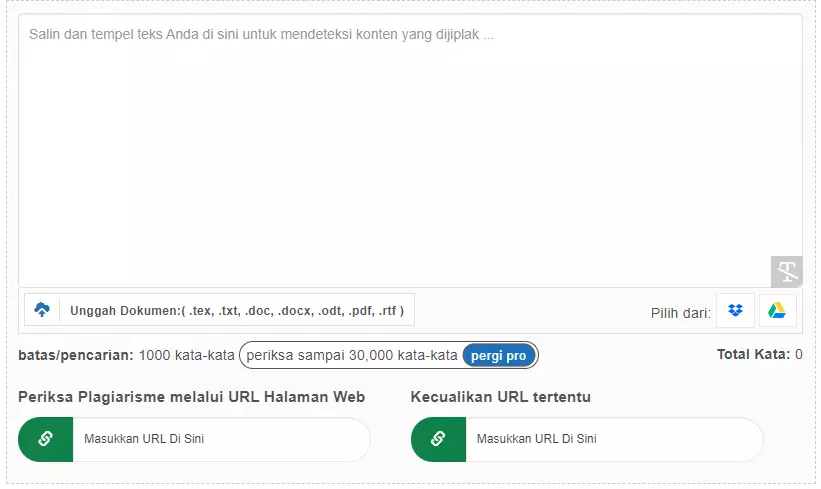The height and width of the screenshot is (489, 821).
Task: Focus the plagiarism text paste area
Action: 410,160
